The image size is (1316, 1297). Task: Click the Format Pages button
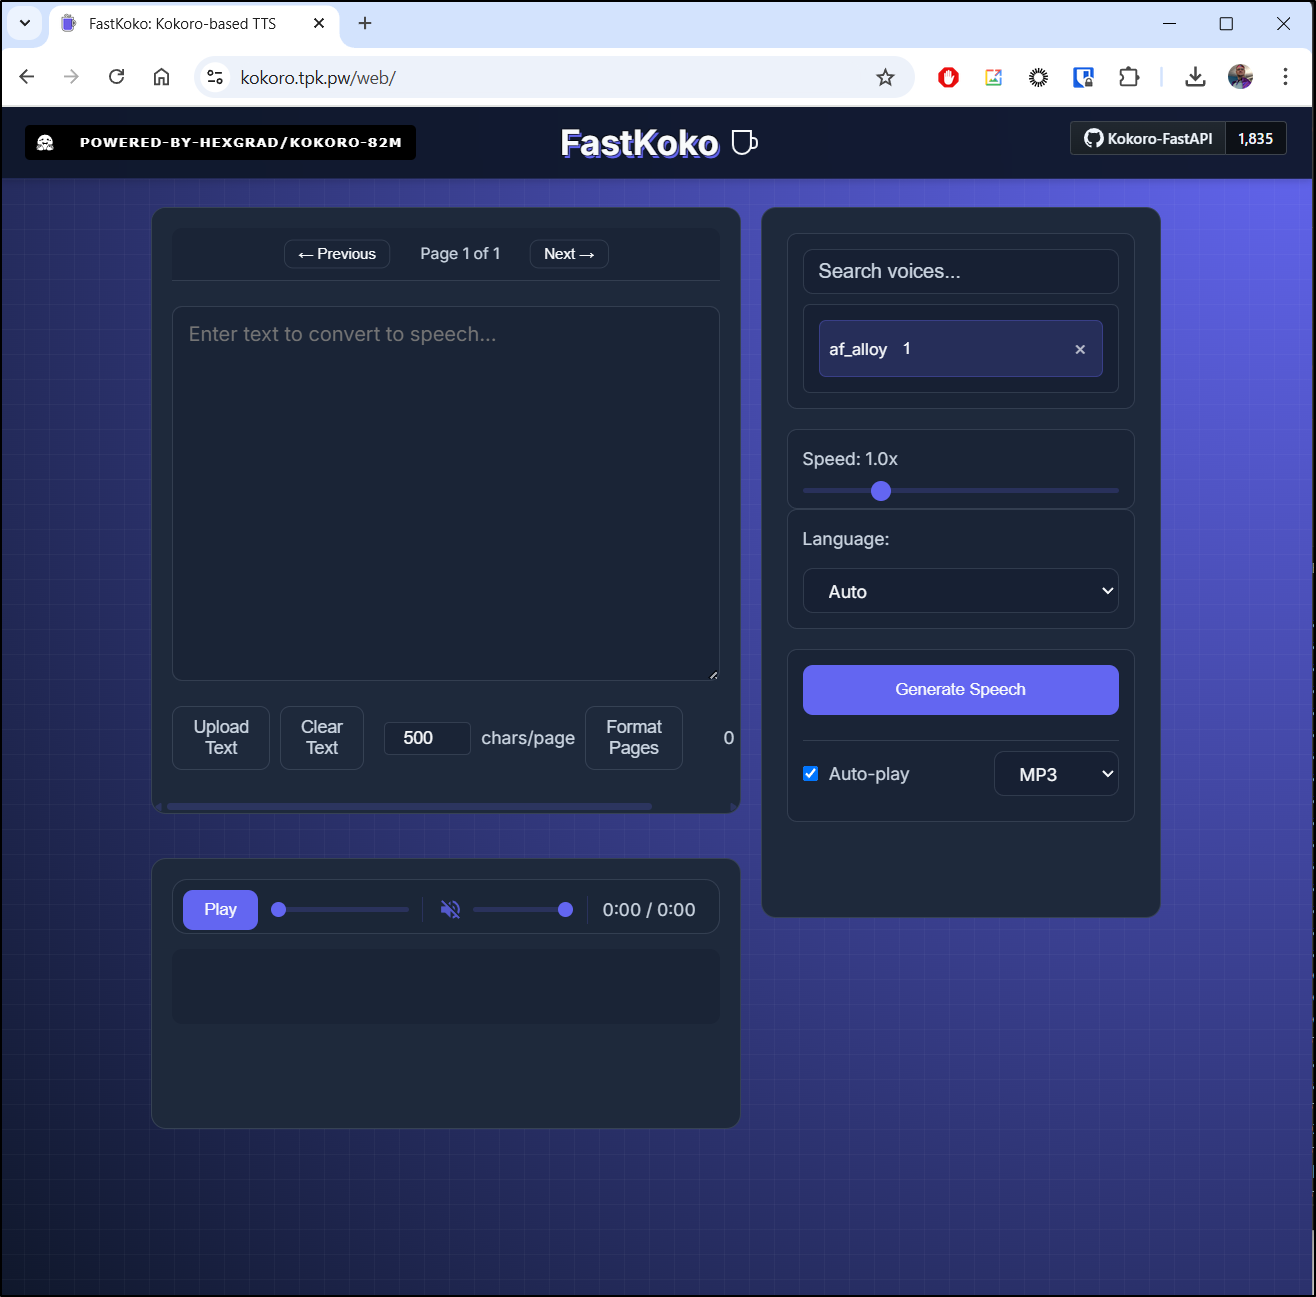click(x=634, y=738)
